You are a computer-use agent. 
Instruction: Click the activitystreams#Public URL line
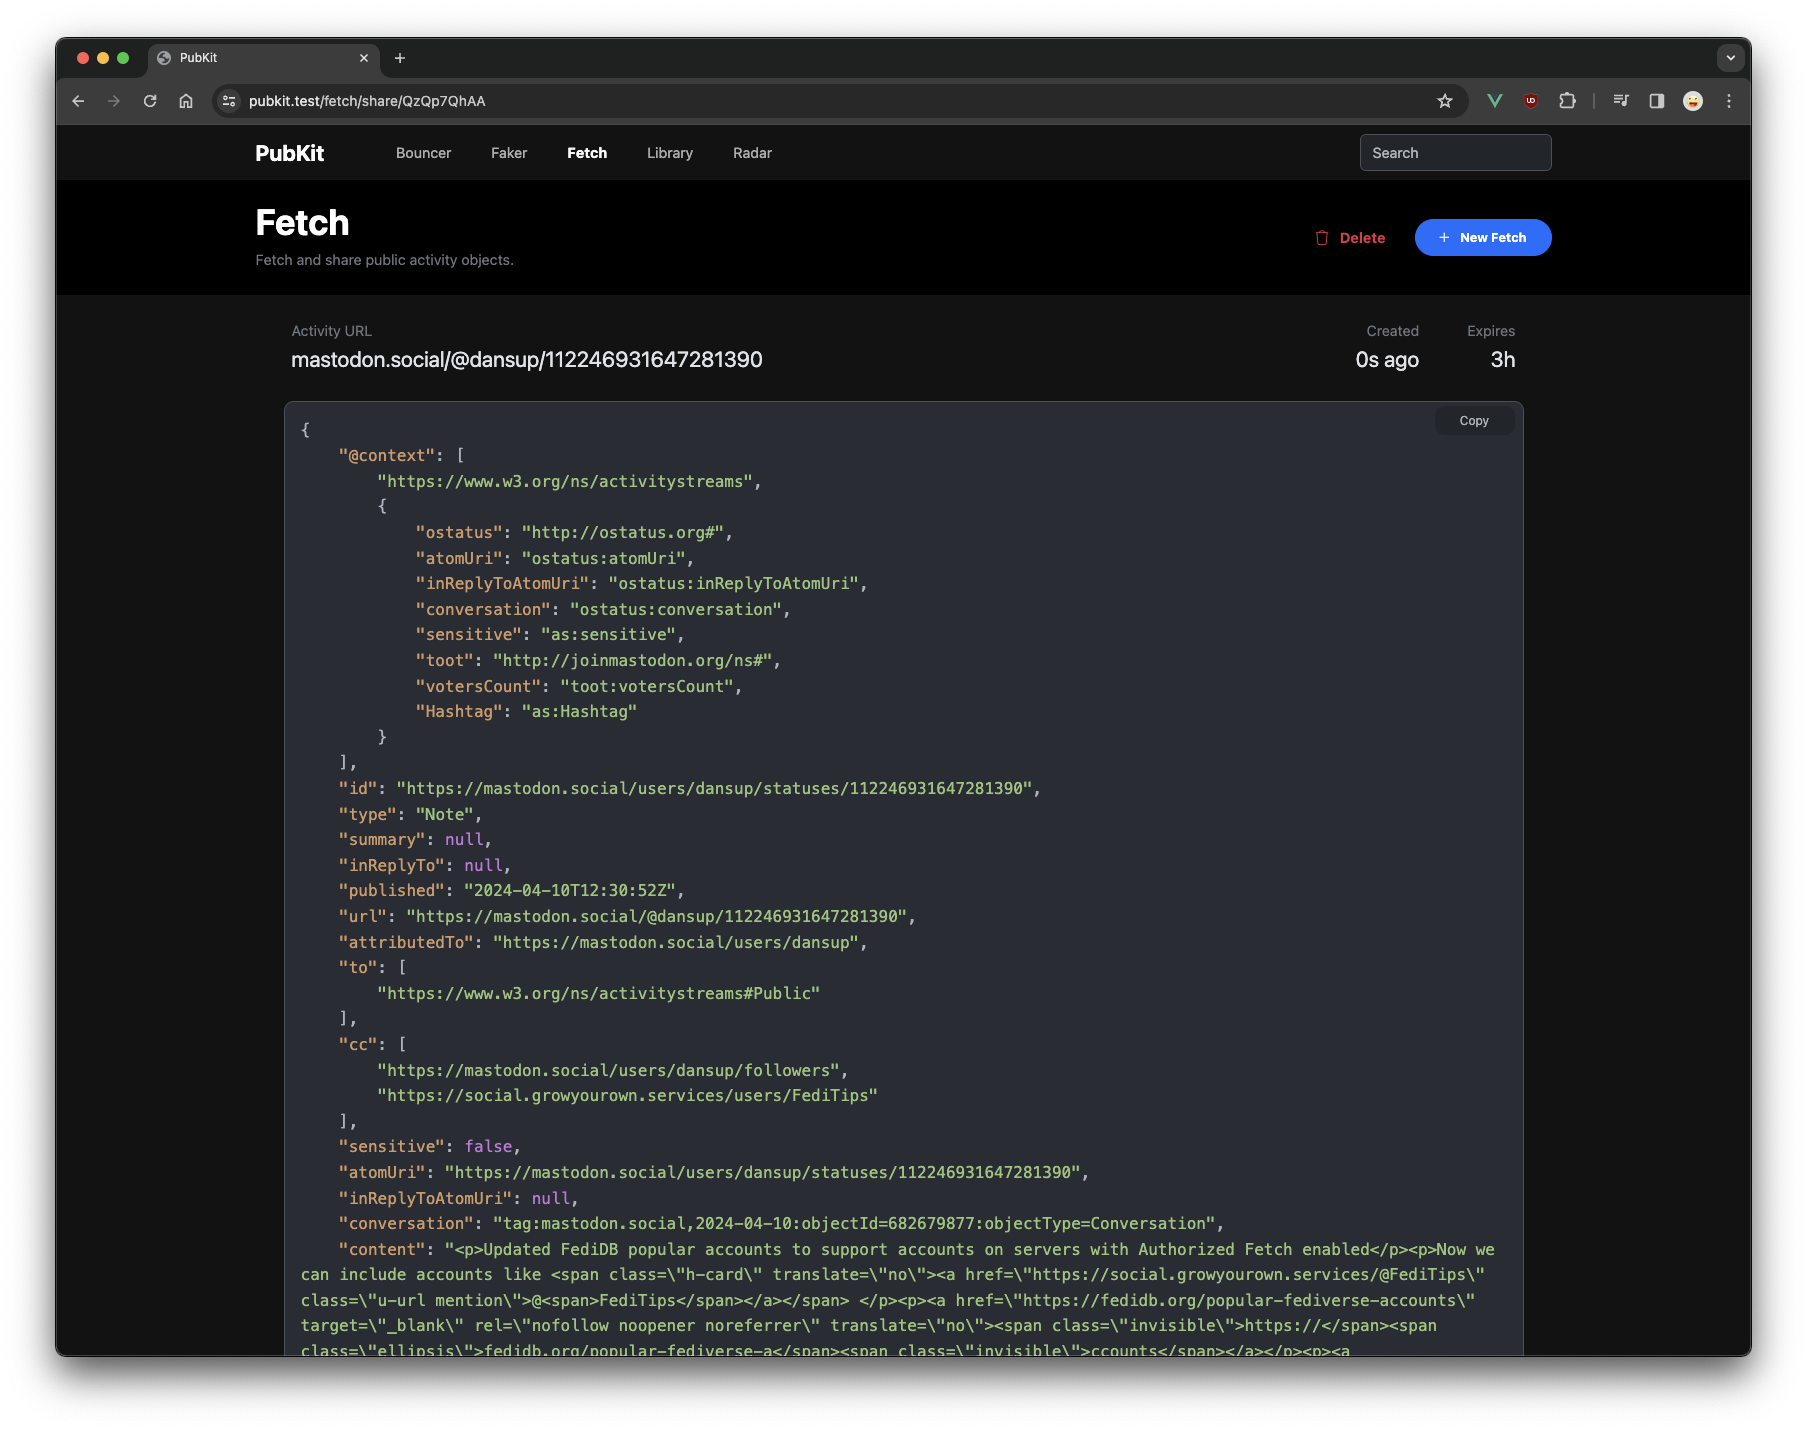click(598, 993)
